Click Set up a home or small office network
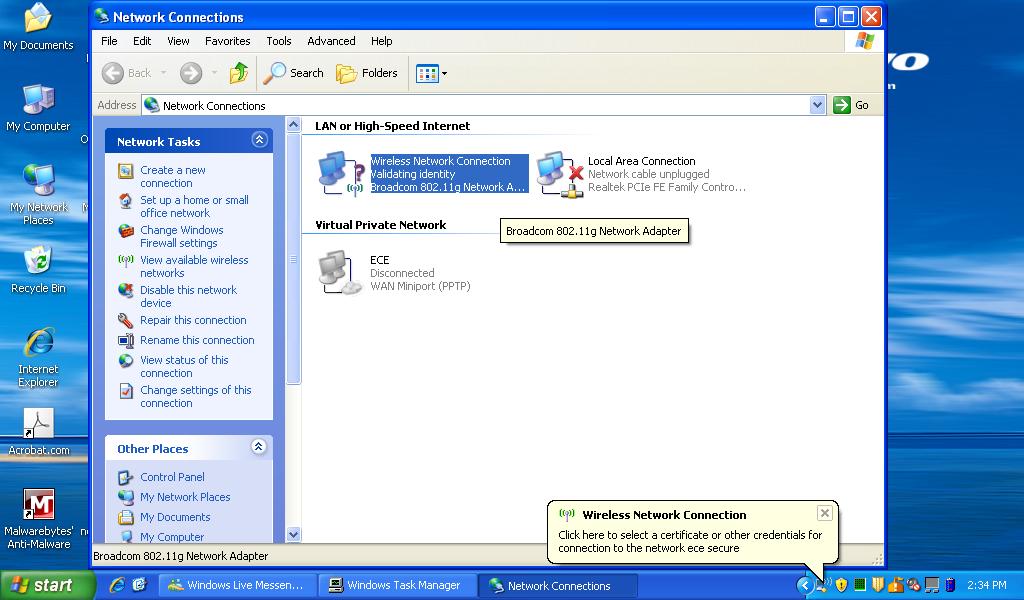This screenshot has height=600, width=1024. [194, 206]
